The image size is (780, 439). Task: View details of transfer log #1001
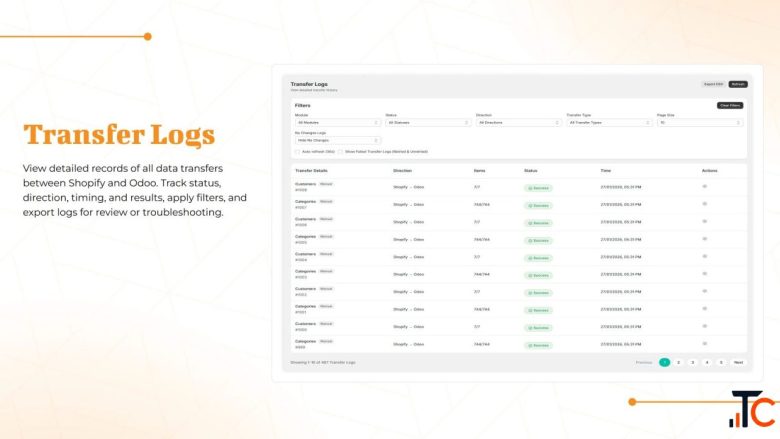point(704,309)
